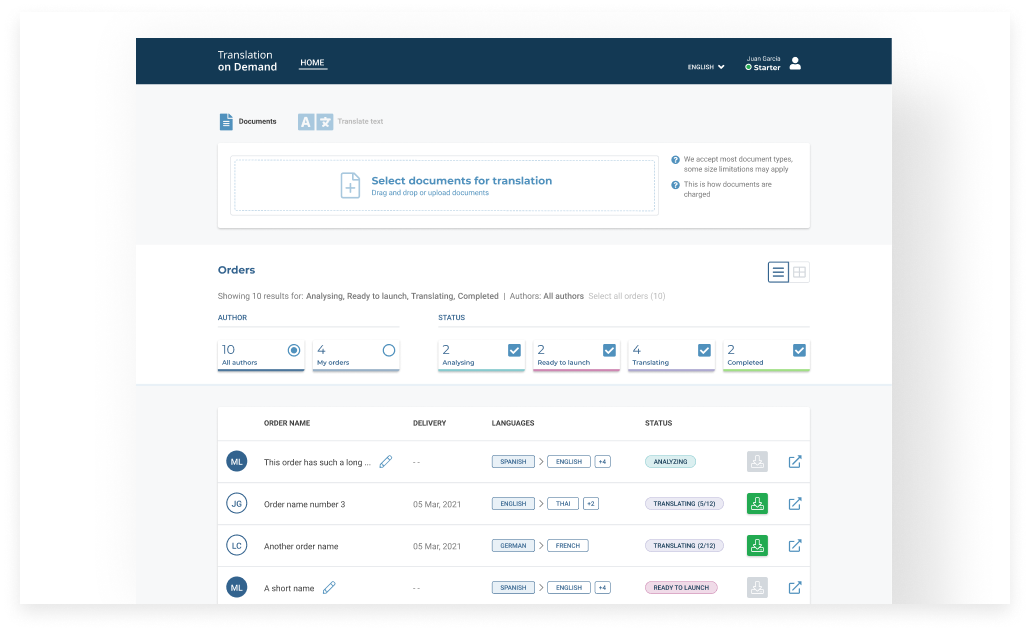This screenshot has width=1030, height=632.
Task: Click 'Order name number 3' text
Action: (x=304, y=505)
